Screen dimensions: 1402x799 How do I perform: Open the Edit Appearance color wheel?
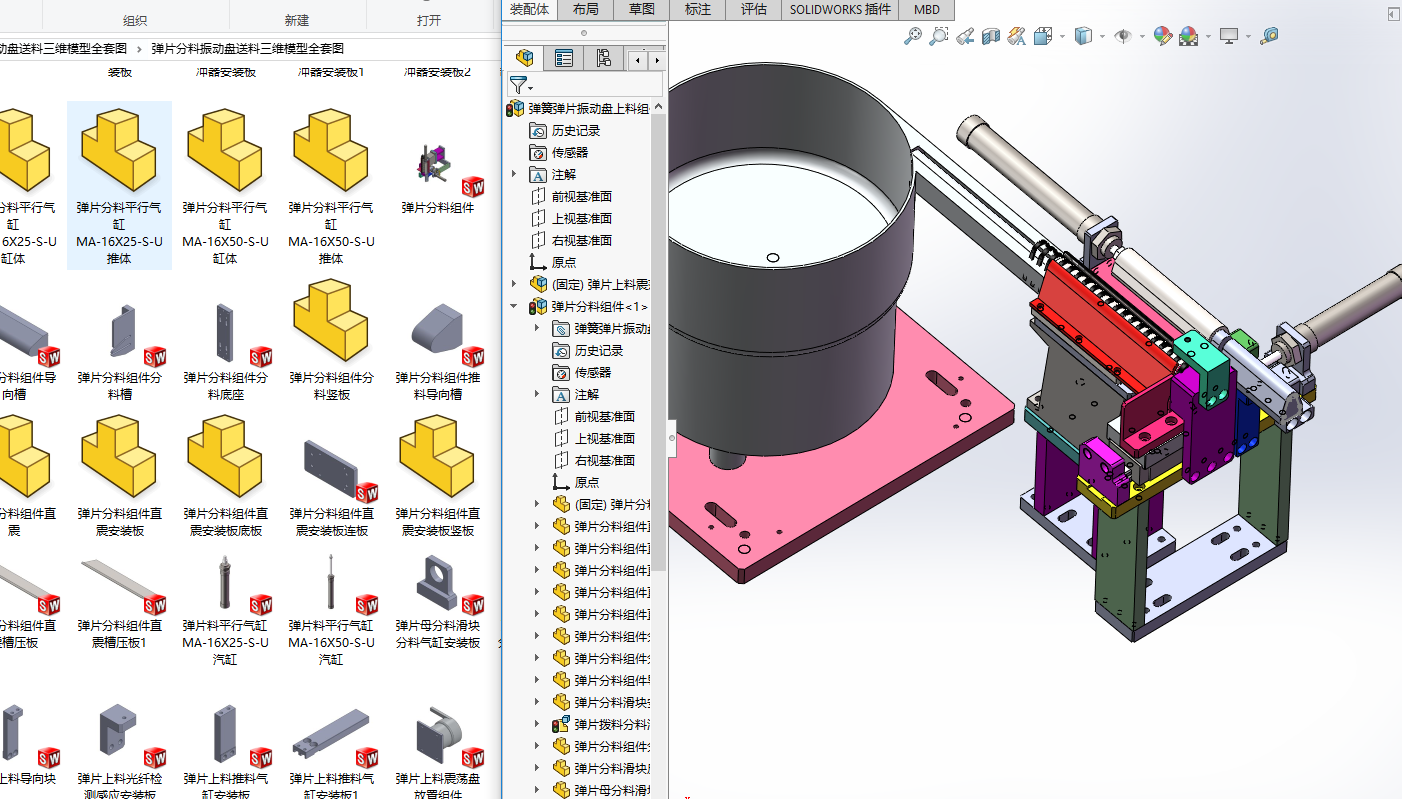pos(1162,37)
